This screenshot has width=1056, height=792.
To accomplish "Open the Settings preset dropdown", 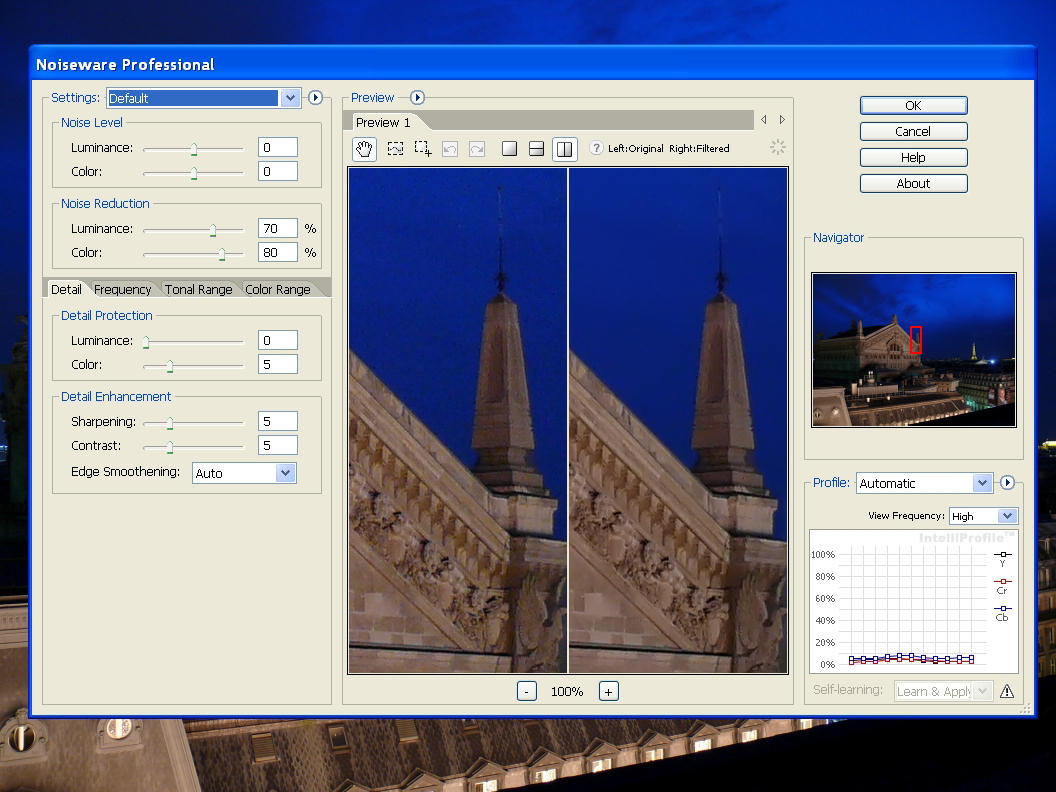I will 290,98.
